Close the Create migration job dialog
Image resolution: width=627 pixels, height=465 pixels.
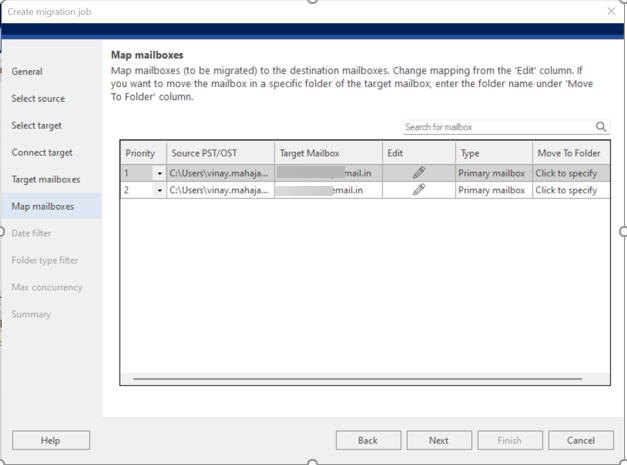coord(611,11)
